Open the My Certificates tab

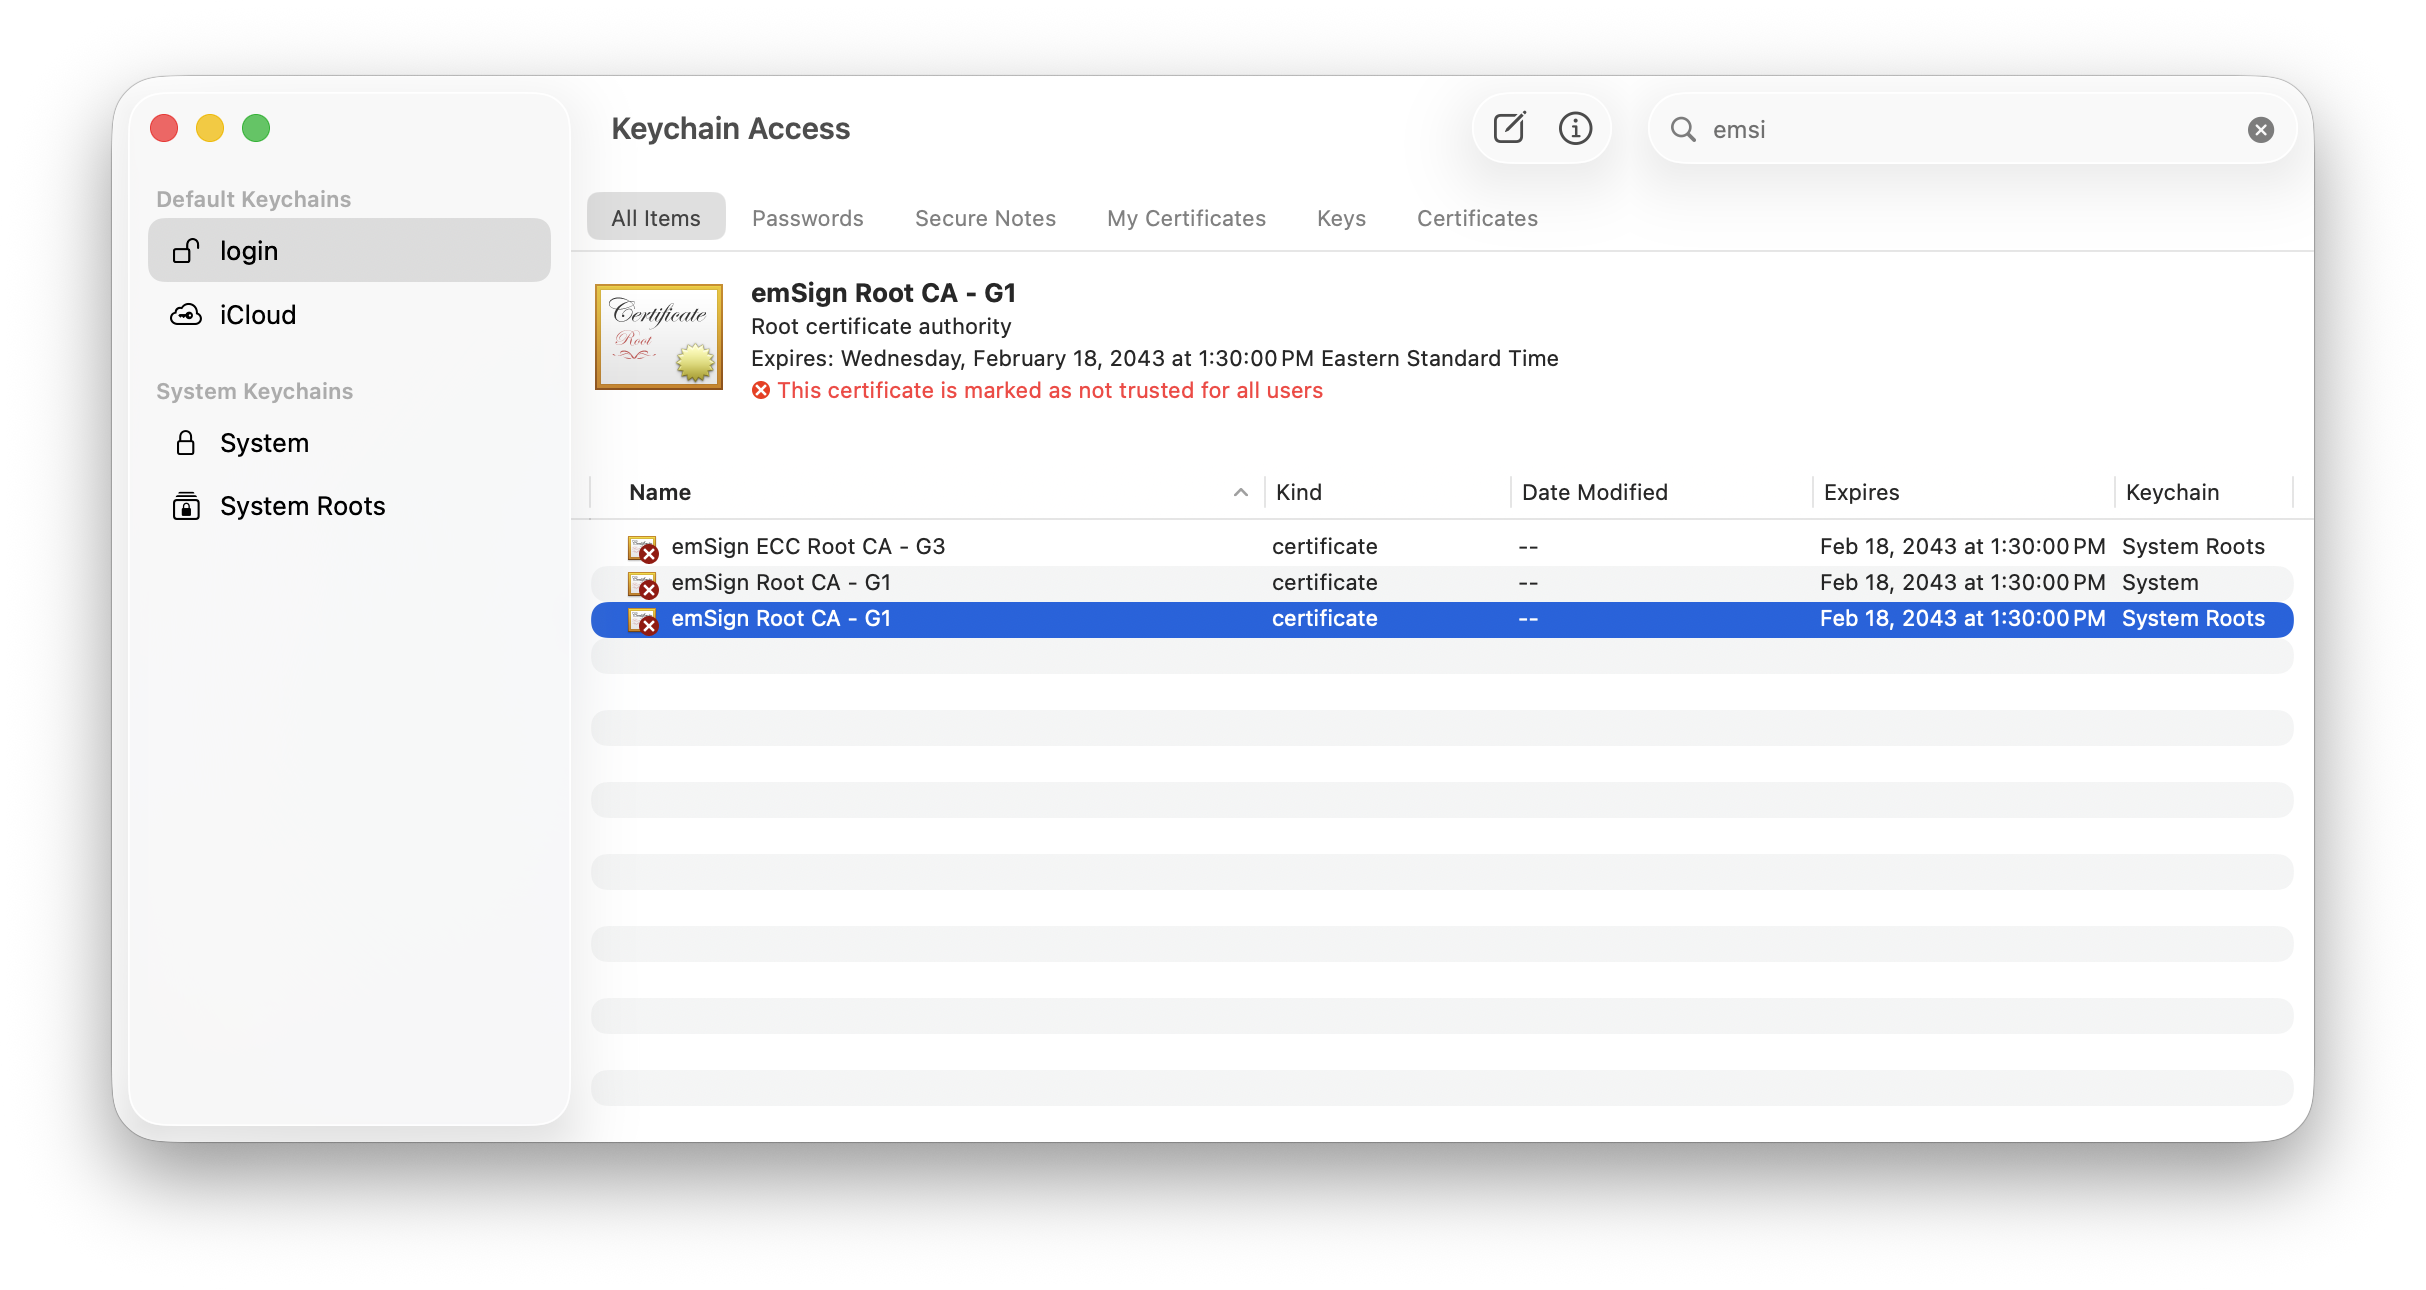pos(1187,218)
